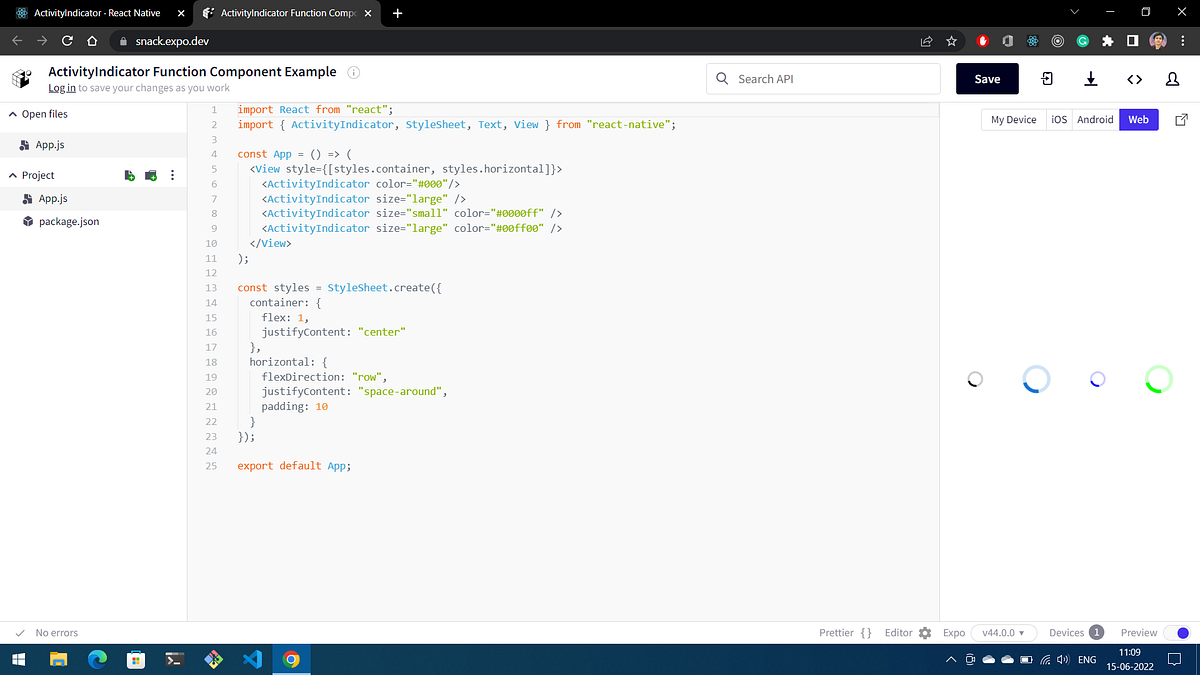Image resolution: width=1200 pixels, height=675 pixels.
Task: Click the download project icon
Action: coord(1090,78)
